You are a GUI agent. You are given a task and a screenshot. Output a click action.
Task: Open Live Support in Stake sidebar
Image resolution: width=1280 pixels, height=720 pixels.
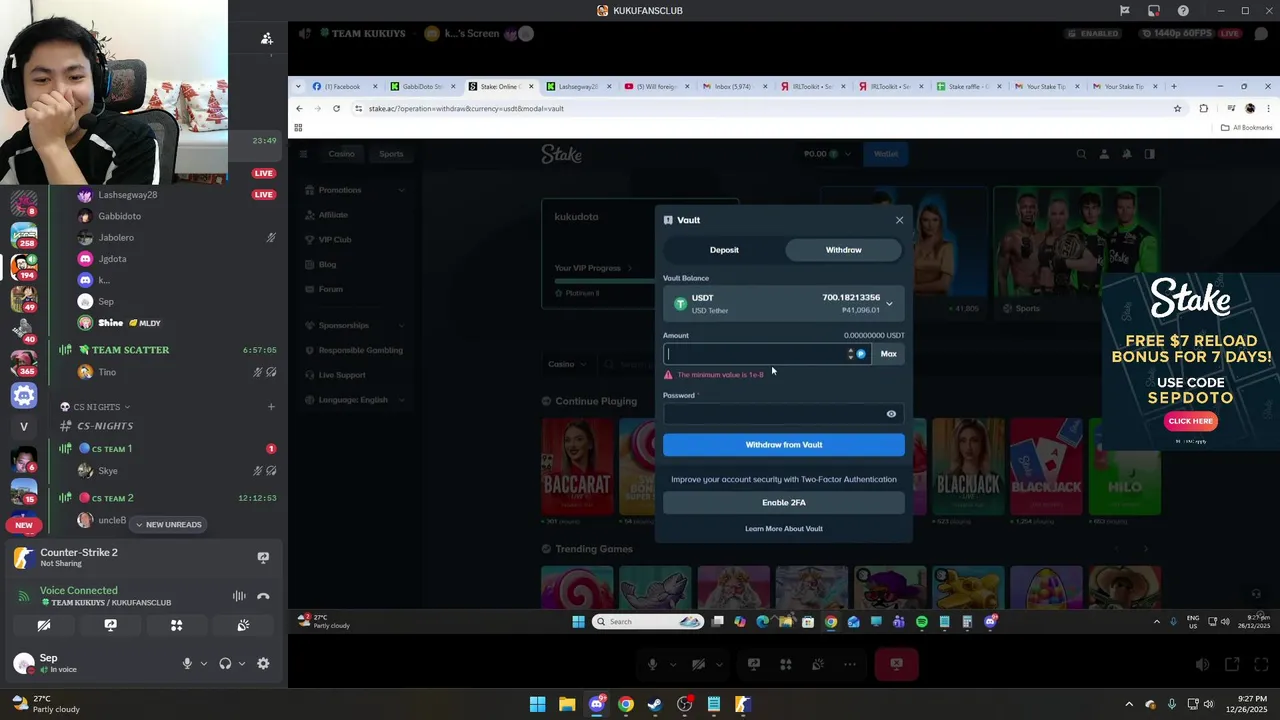click(341, 375)
